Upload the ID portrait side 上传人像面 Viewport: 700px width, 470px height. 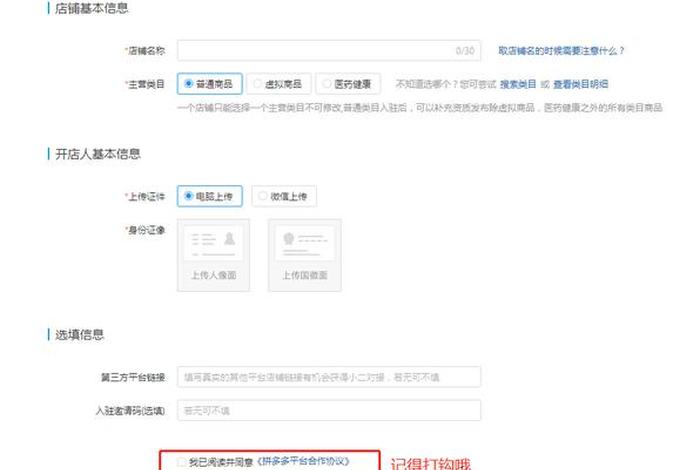[213, 255]
